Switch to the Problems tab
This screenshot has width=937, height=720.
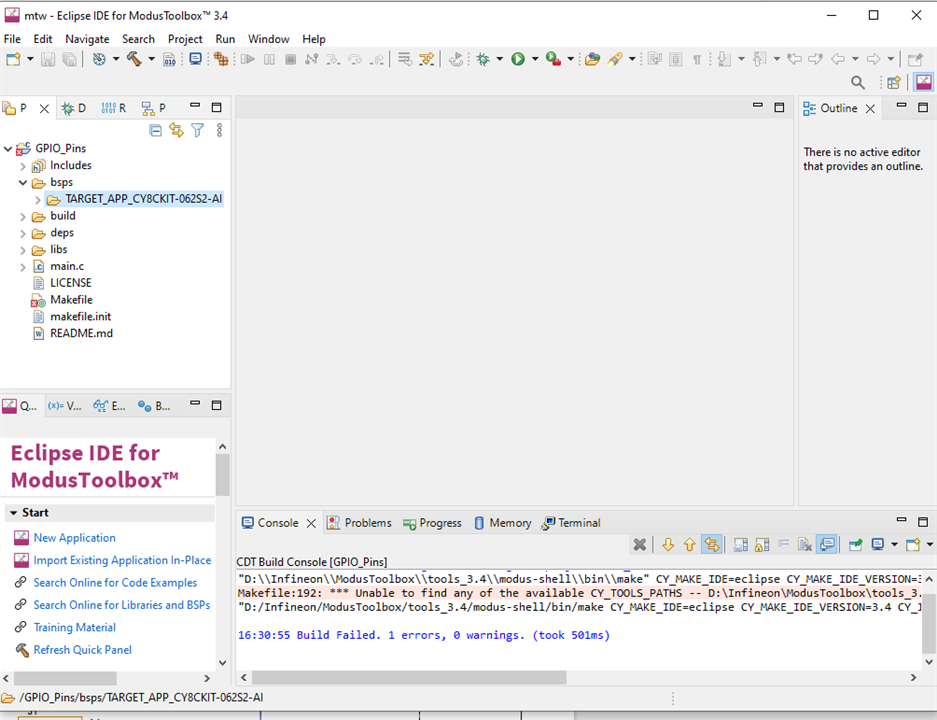click(359, 523)
